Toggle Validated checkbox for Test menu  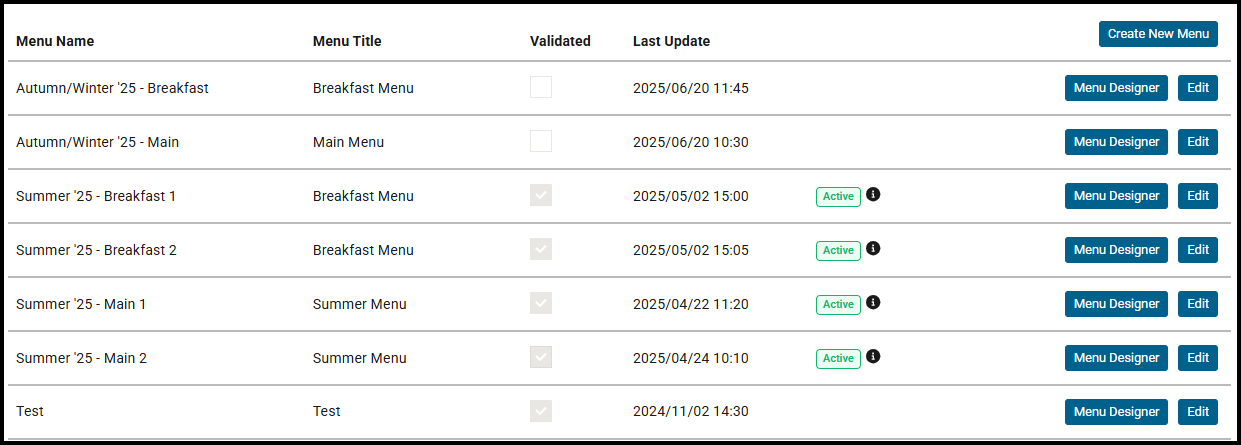coord(541,411)
